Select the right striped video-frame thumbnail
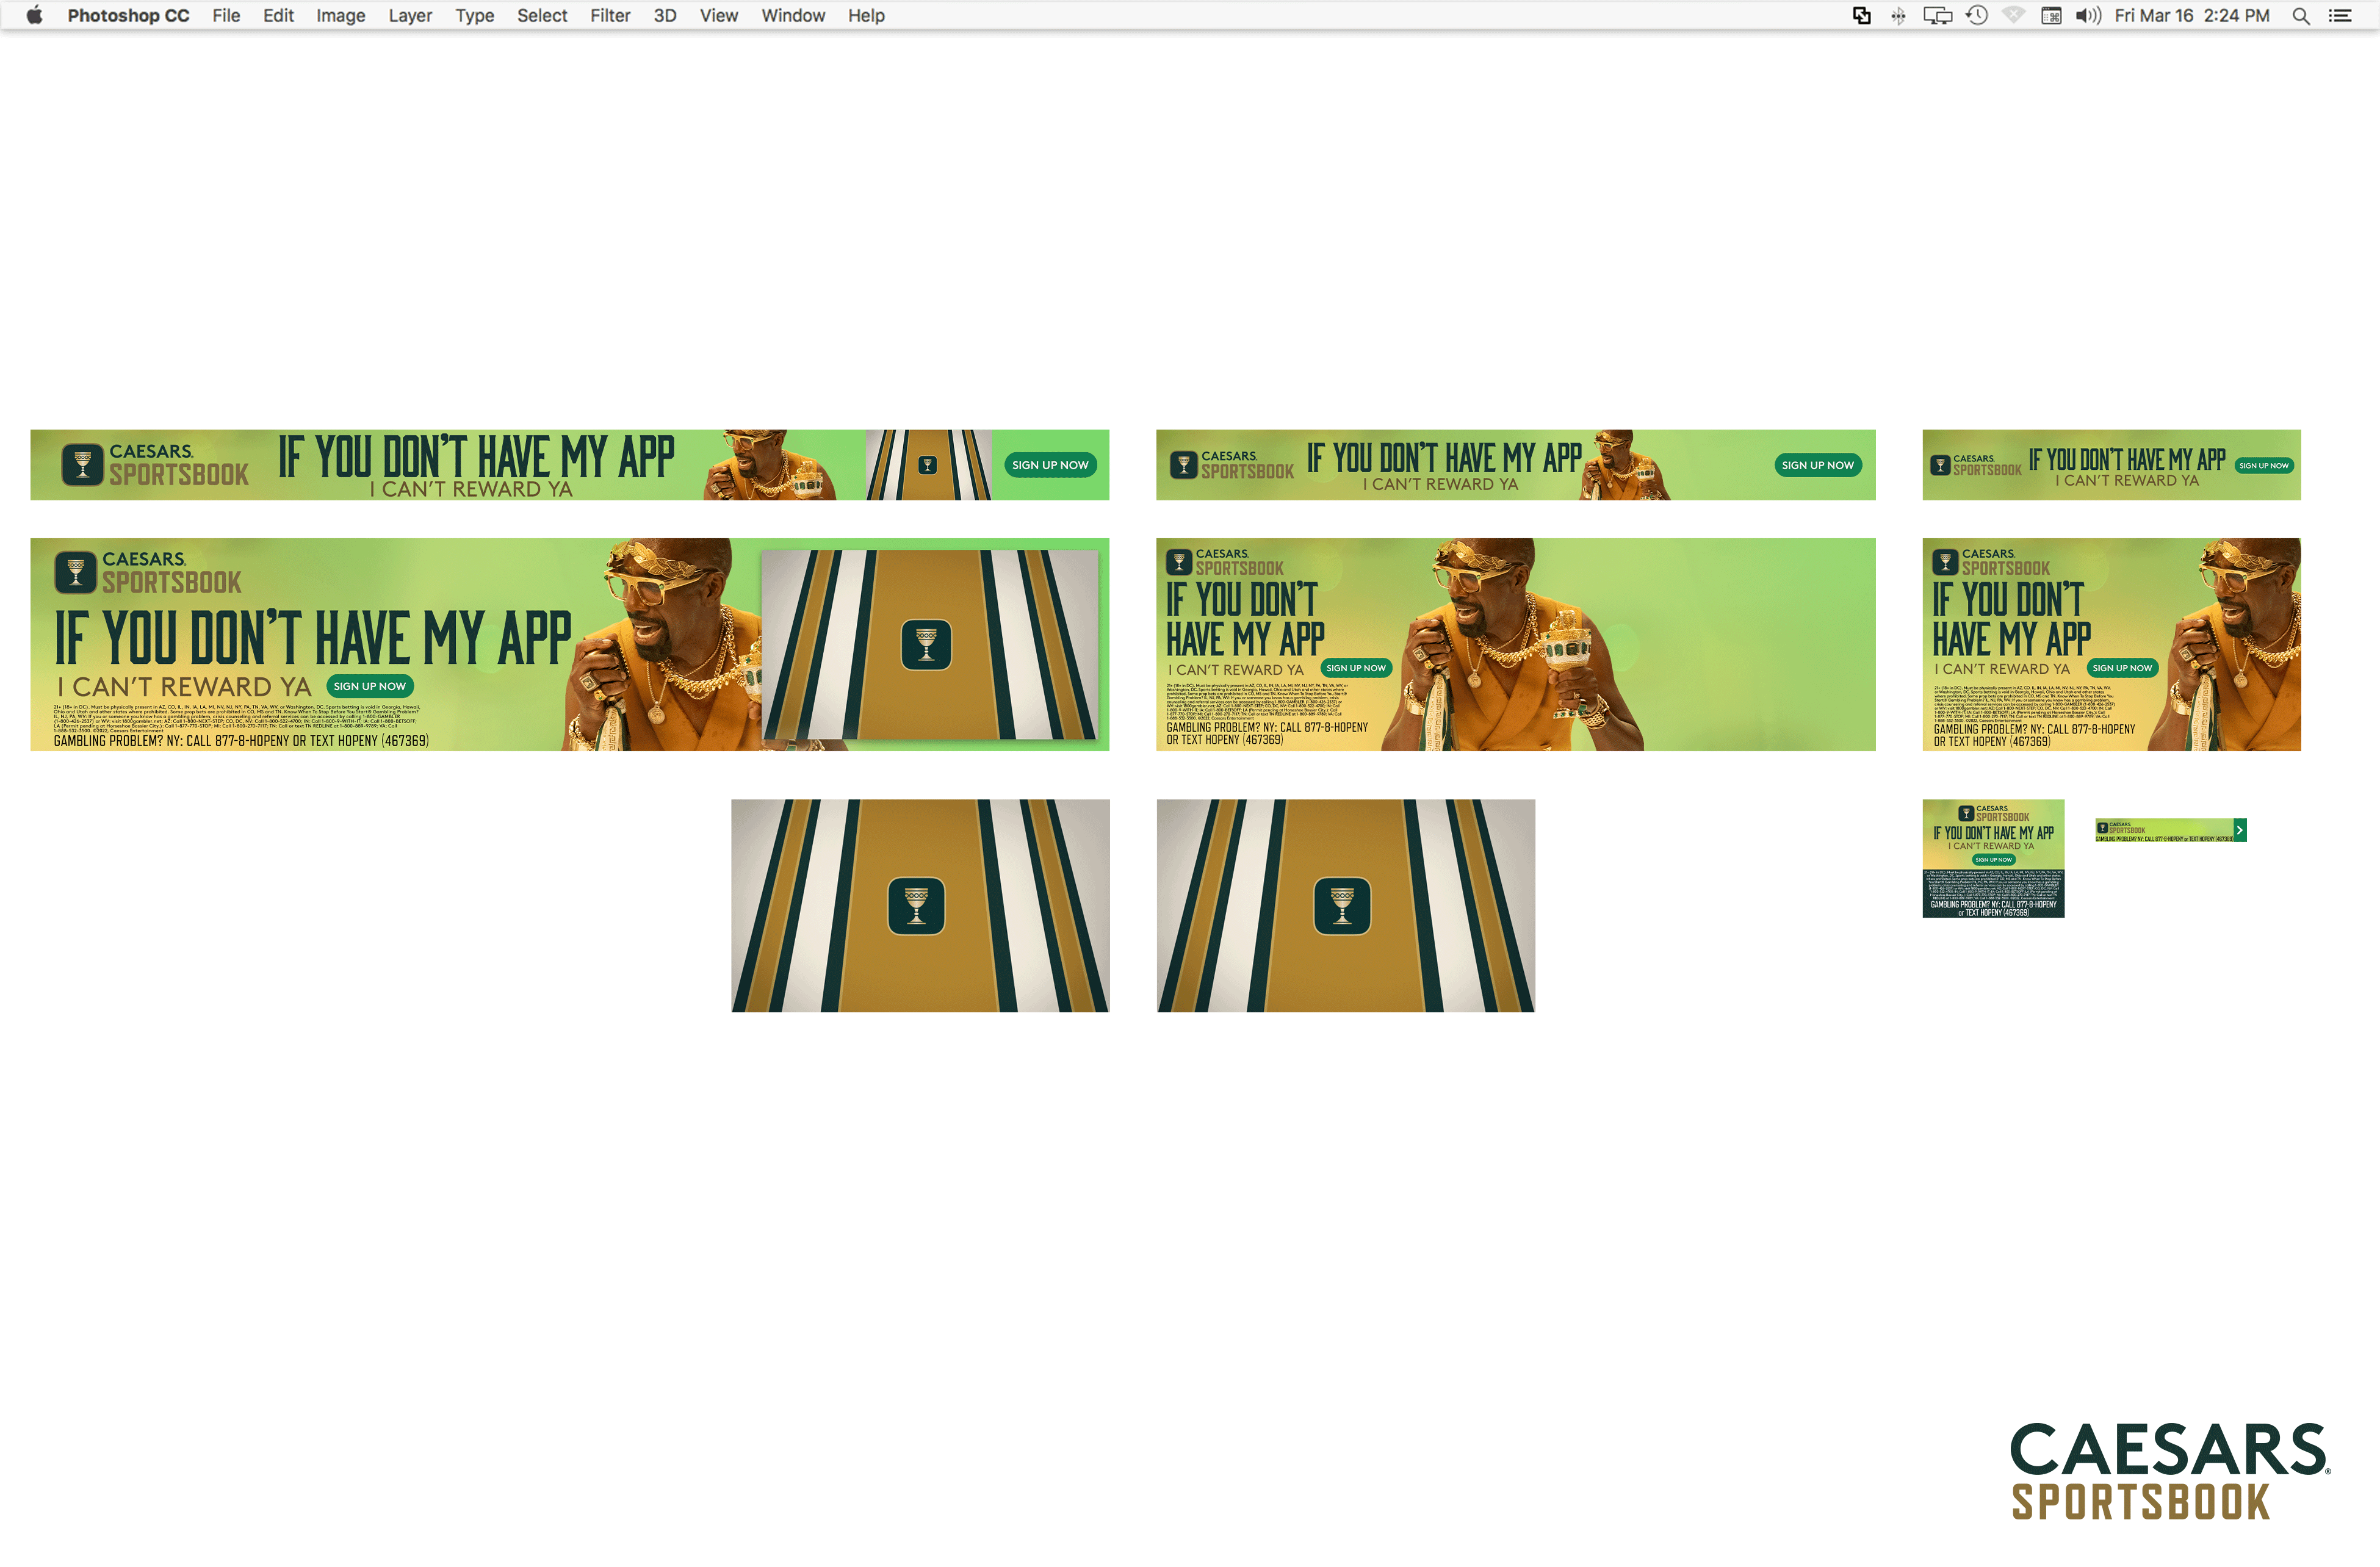This screenshot has height=1567, width=2380. tap(1346, 906)
